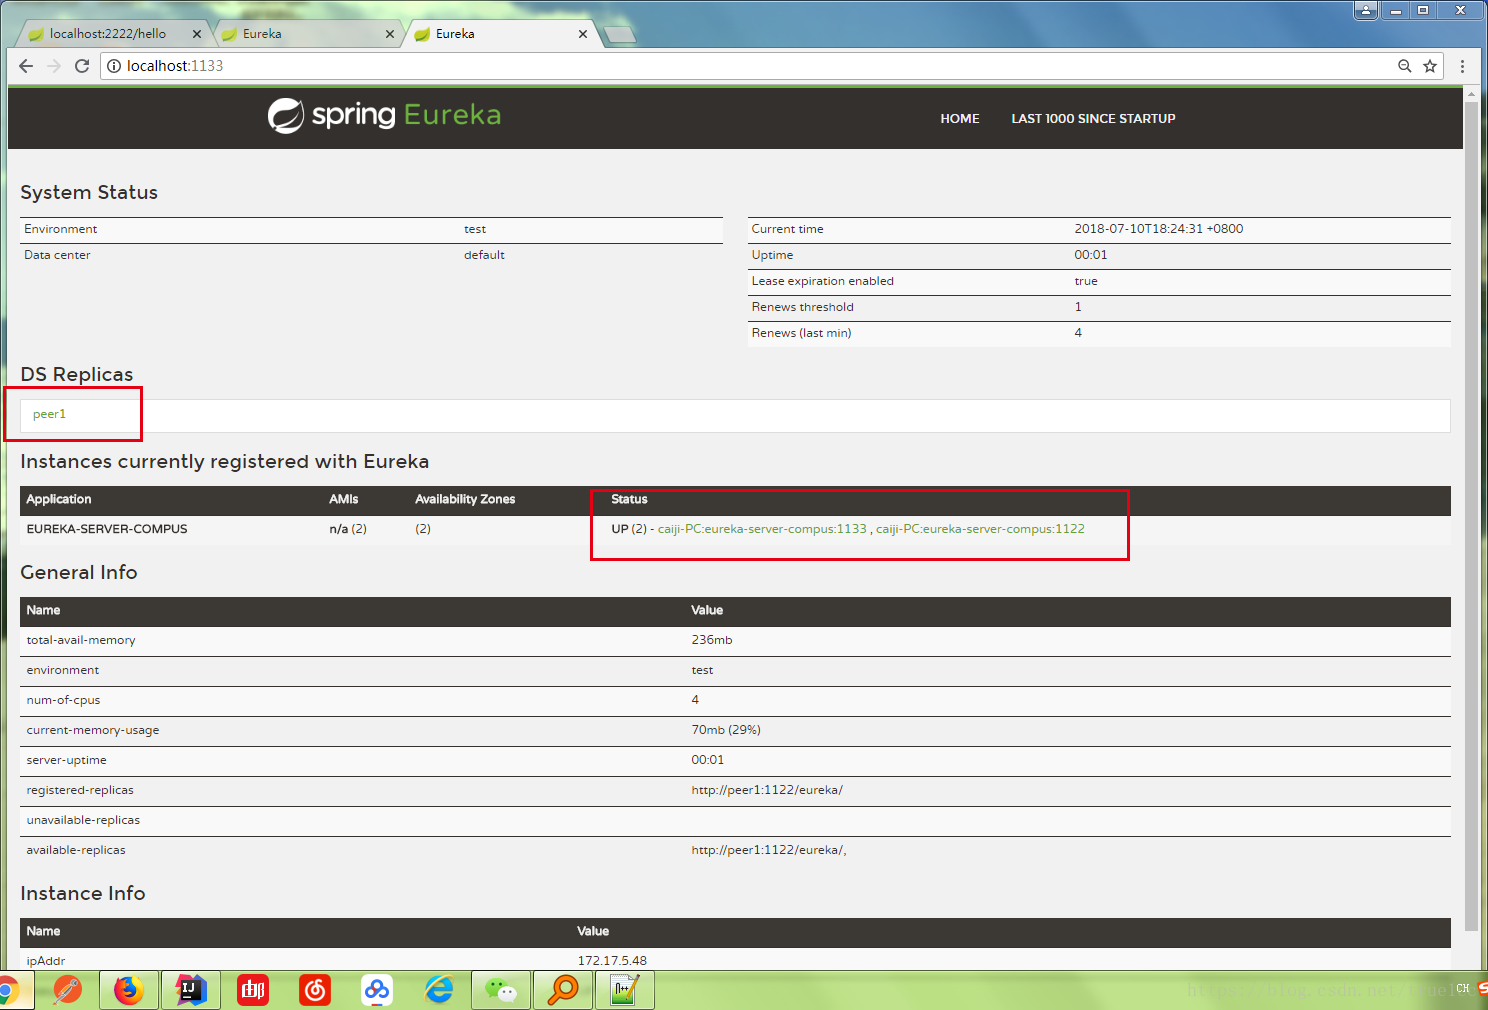Screen dimensions: 1488x1010
Task: Open zoom magnifier icon in address bar
Action: pos(1404,66)
